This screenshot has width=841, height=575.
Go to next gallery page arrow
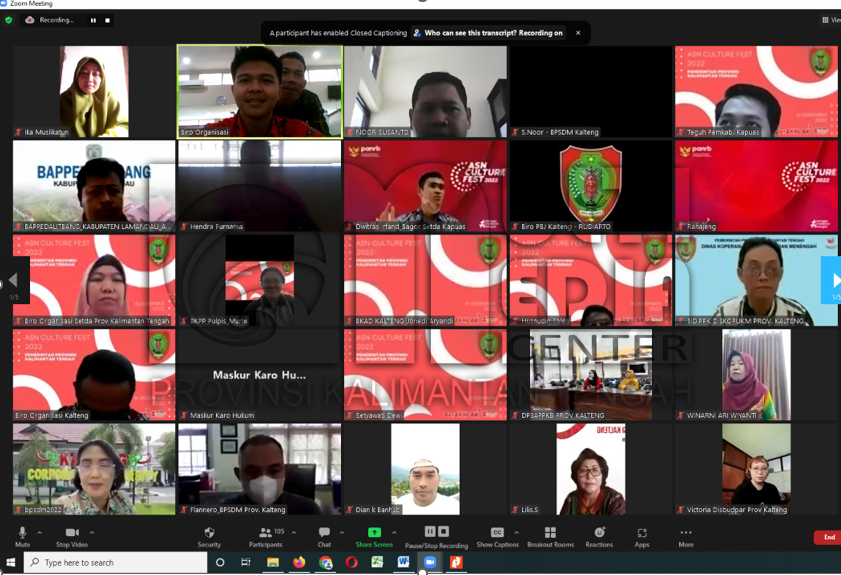[832, 281]
